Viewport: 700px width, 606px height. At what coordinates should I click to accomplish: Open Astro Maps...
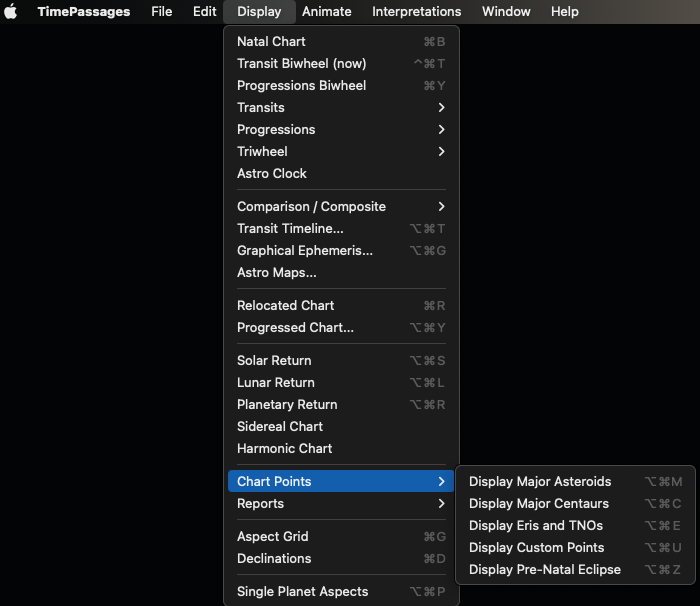[x=341, y=272]
